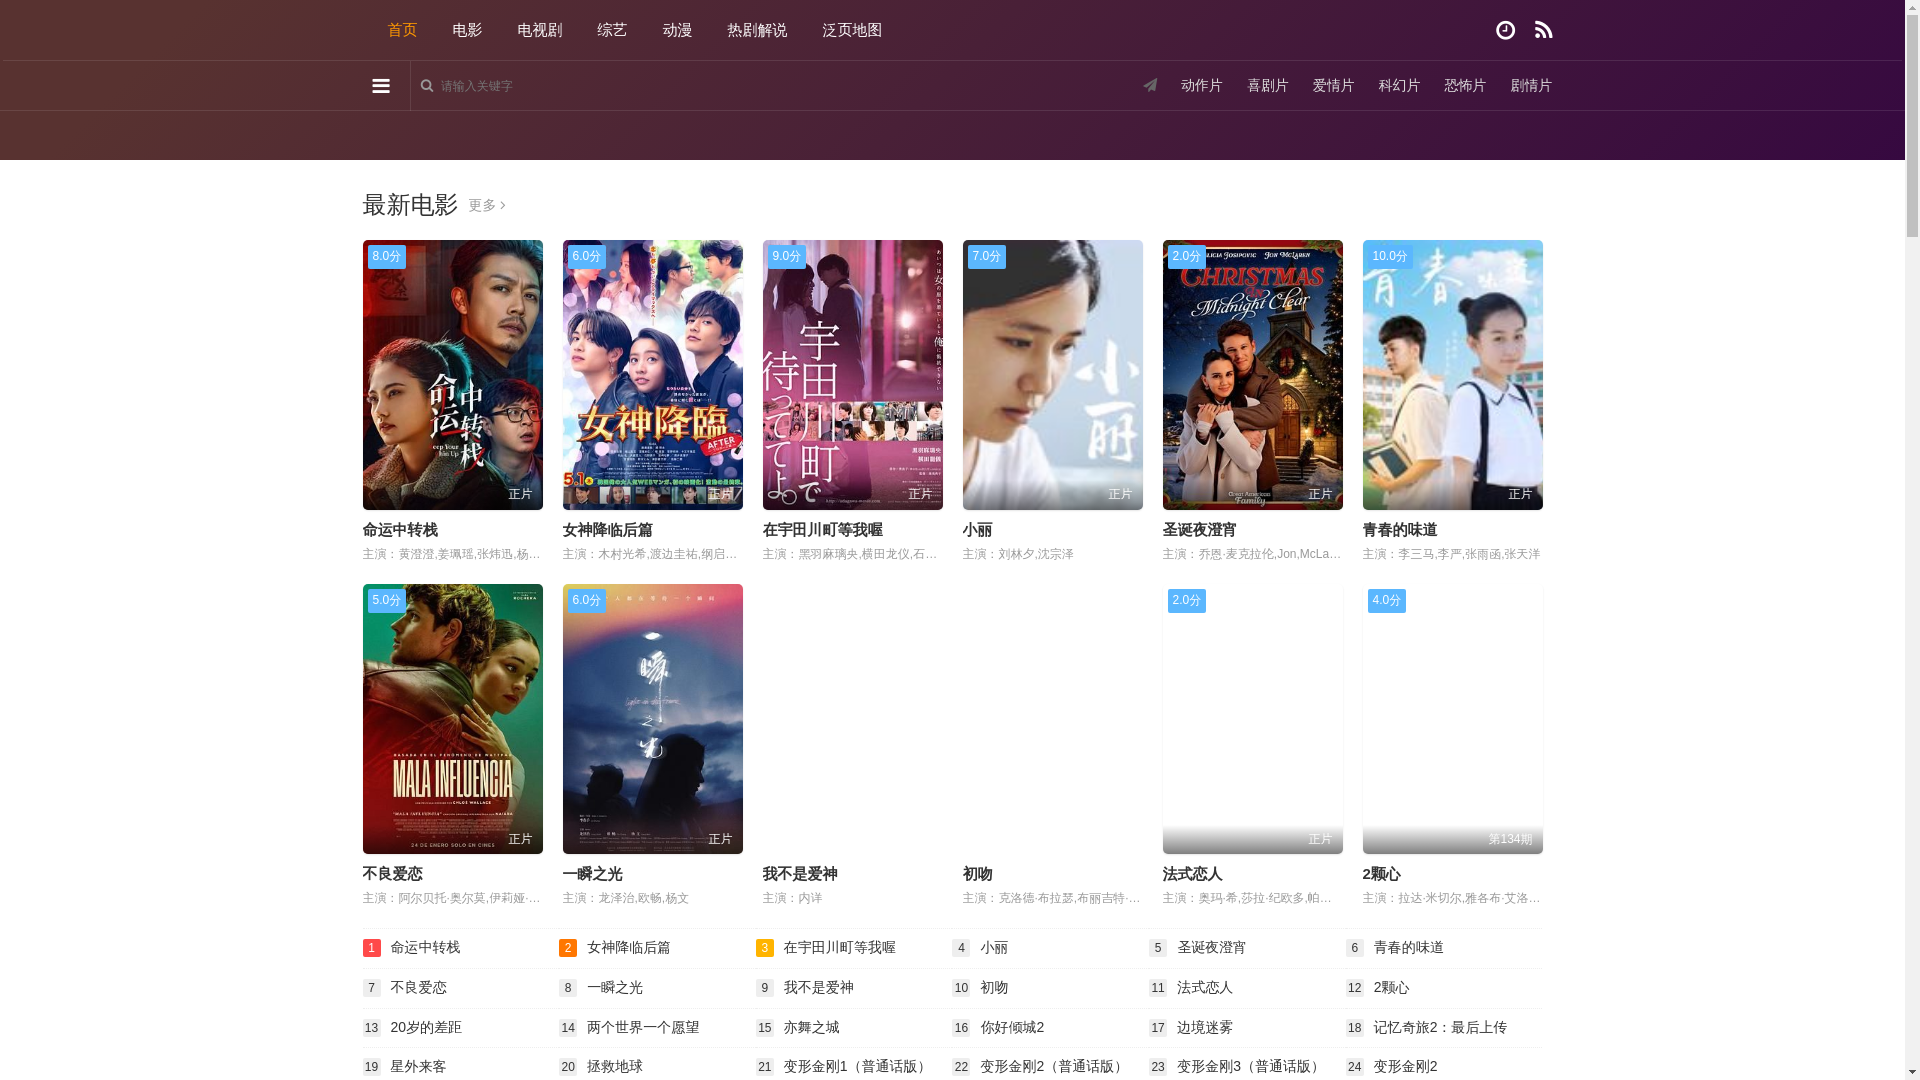Select ranked item 17 边境迷雾
Image resolution: width=1920 pixels, height=1080 pixels.
[1204, 1027]
